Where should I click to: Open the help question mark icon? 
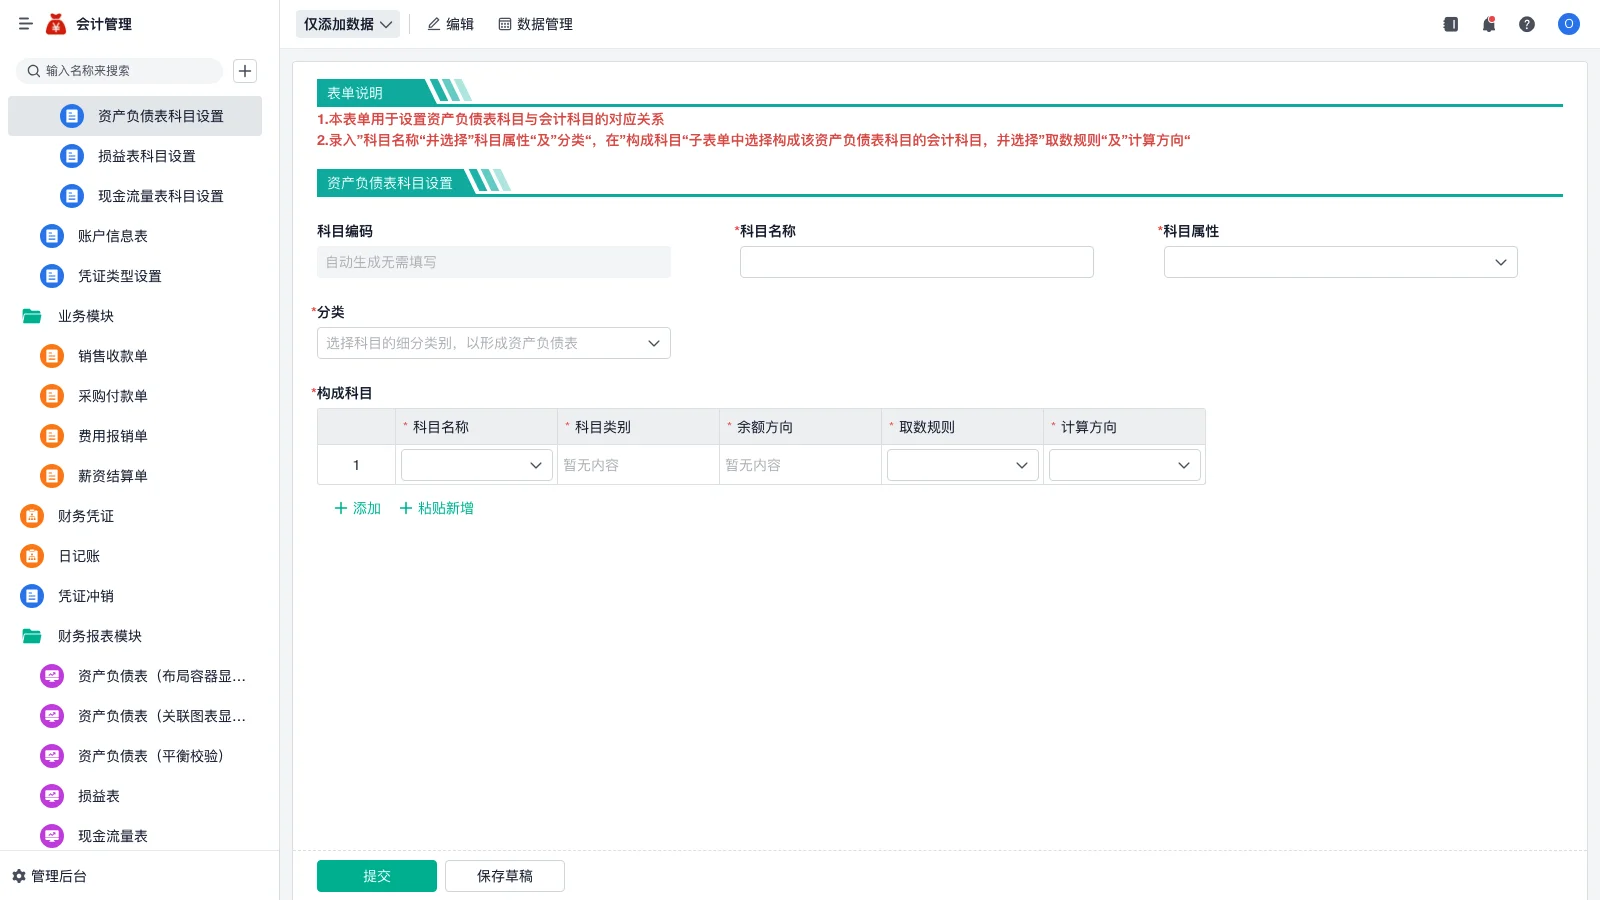click(1527, 24)
